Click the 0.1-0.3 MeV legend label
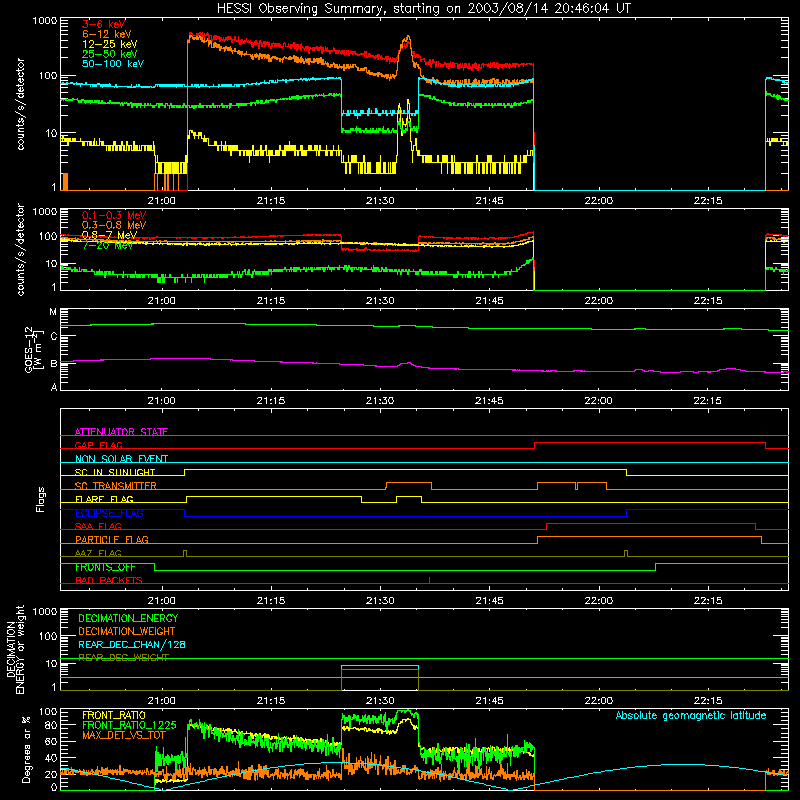 (x=114, y=215)
